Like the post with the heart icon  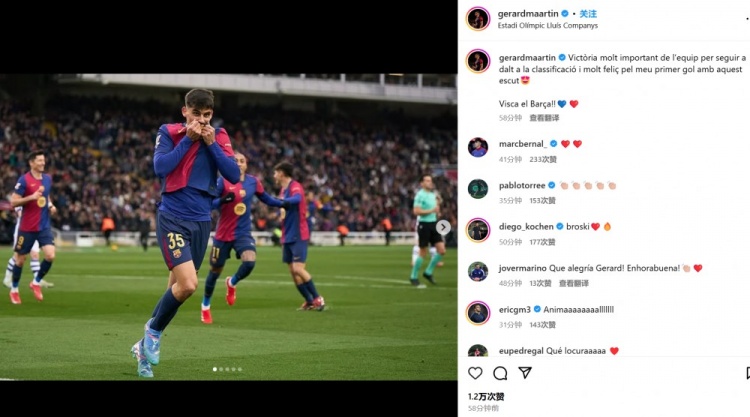tap(475, 373)
